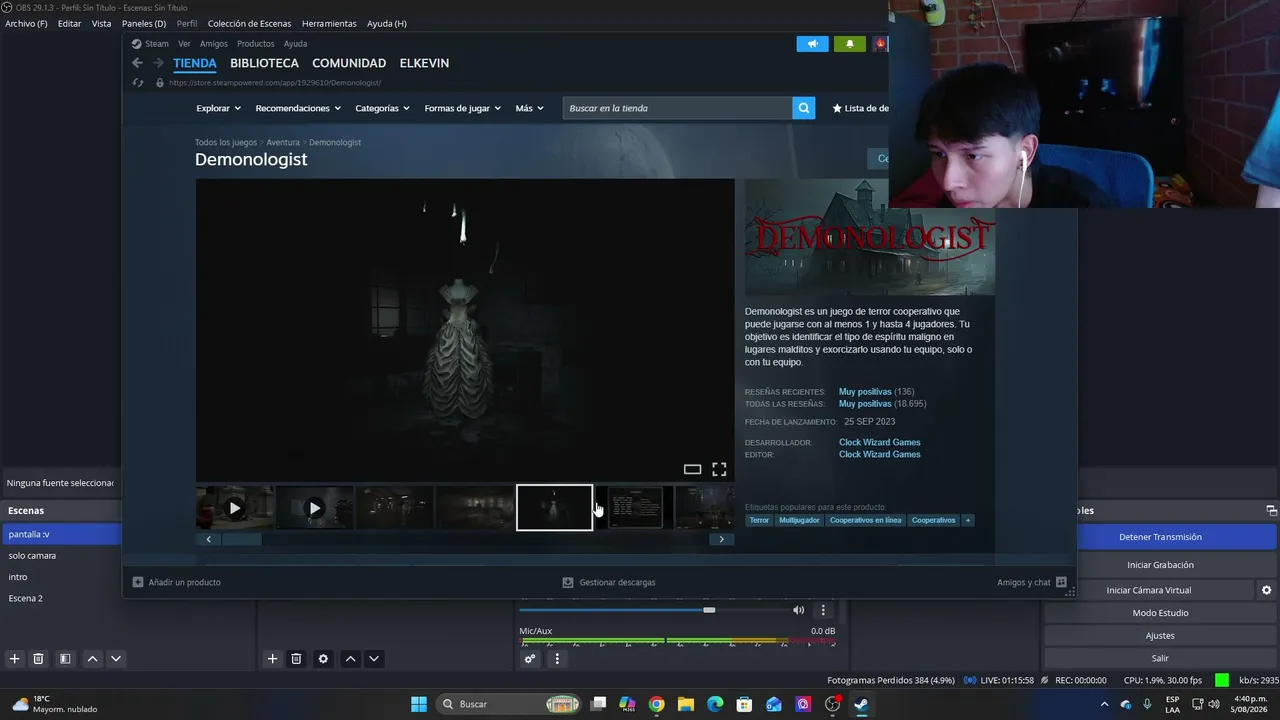Float the controls dock with the pop-out icon
This screenshot has width=1280, height=720.
pos(1271,510)
